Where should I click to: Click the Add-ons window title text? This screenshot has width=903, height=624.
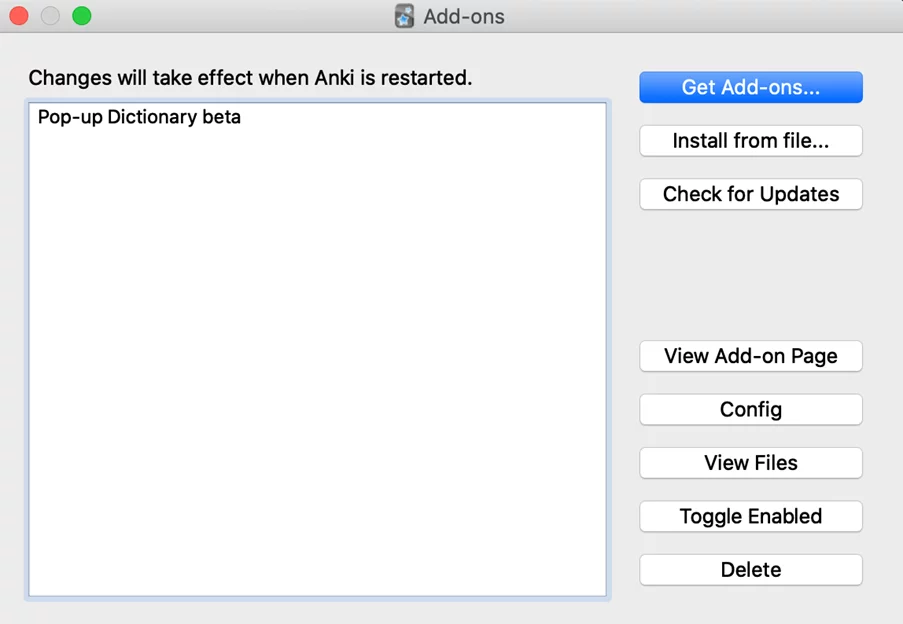coord(464,16)
